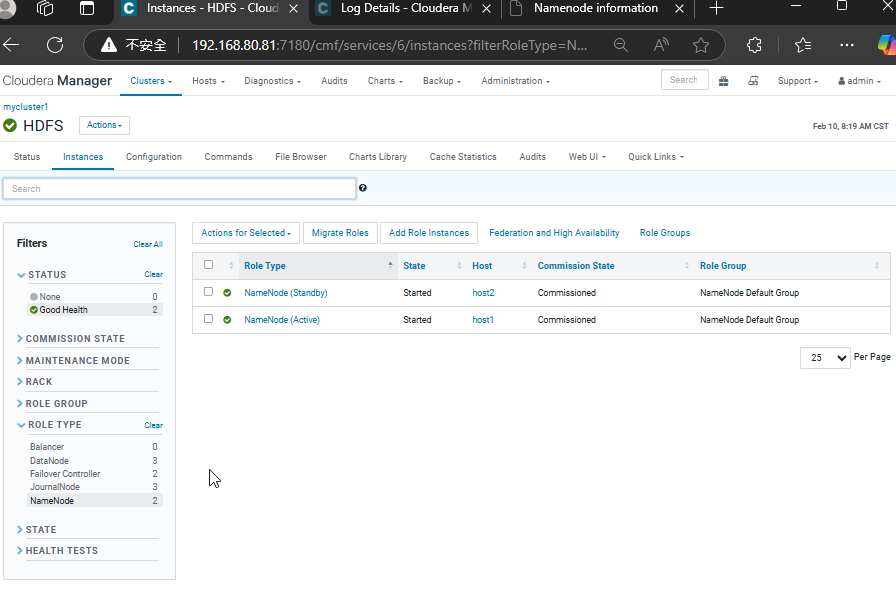Click the browser back arrow

click(11, 45)
